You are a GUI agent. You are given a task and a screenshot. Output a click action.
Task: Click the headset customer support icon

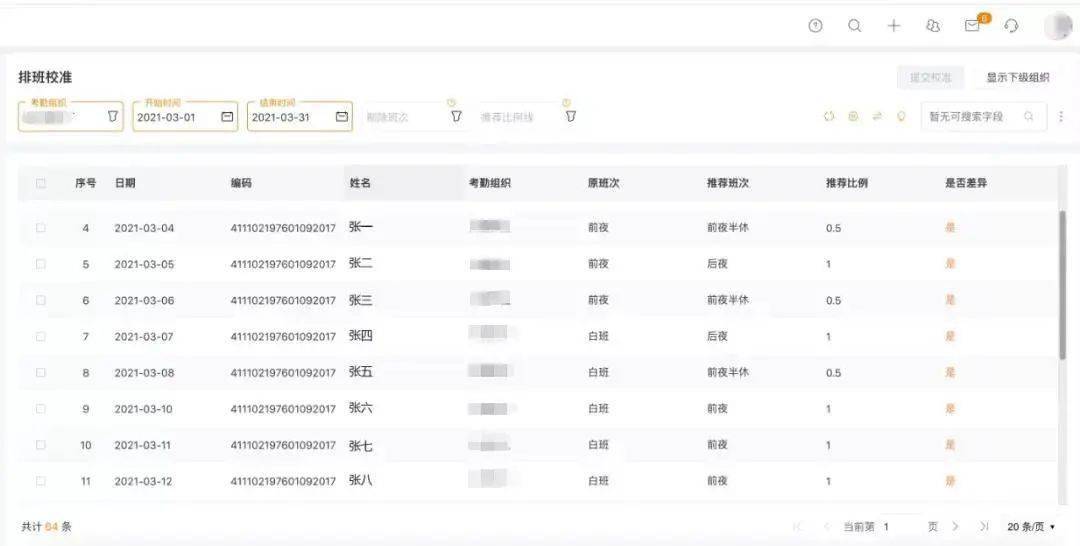click(x=1011, y=26)
